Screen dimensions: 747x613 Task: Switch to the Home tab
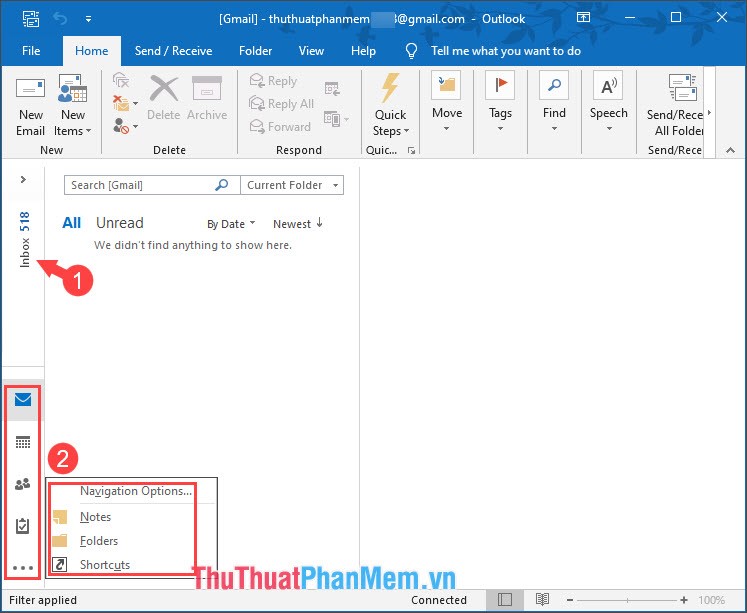click(91, 51)
